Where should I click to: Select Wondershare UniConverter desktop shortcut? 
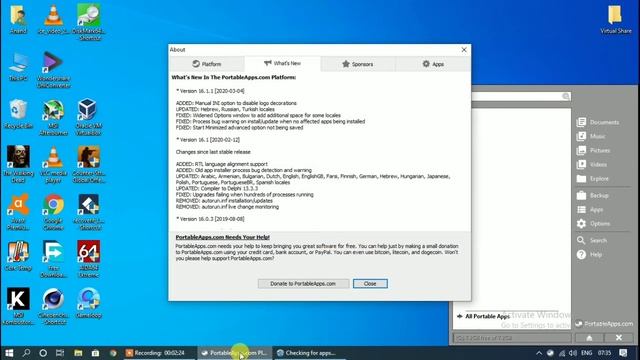pos(53,70)
